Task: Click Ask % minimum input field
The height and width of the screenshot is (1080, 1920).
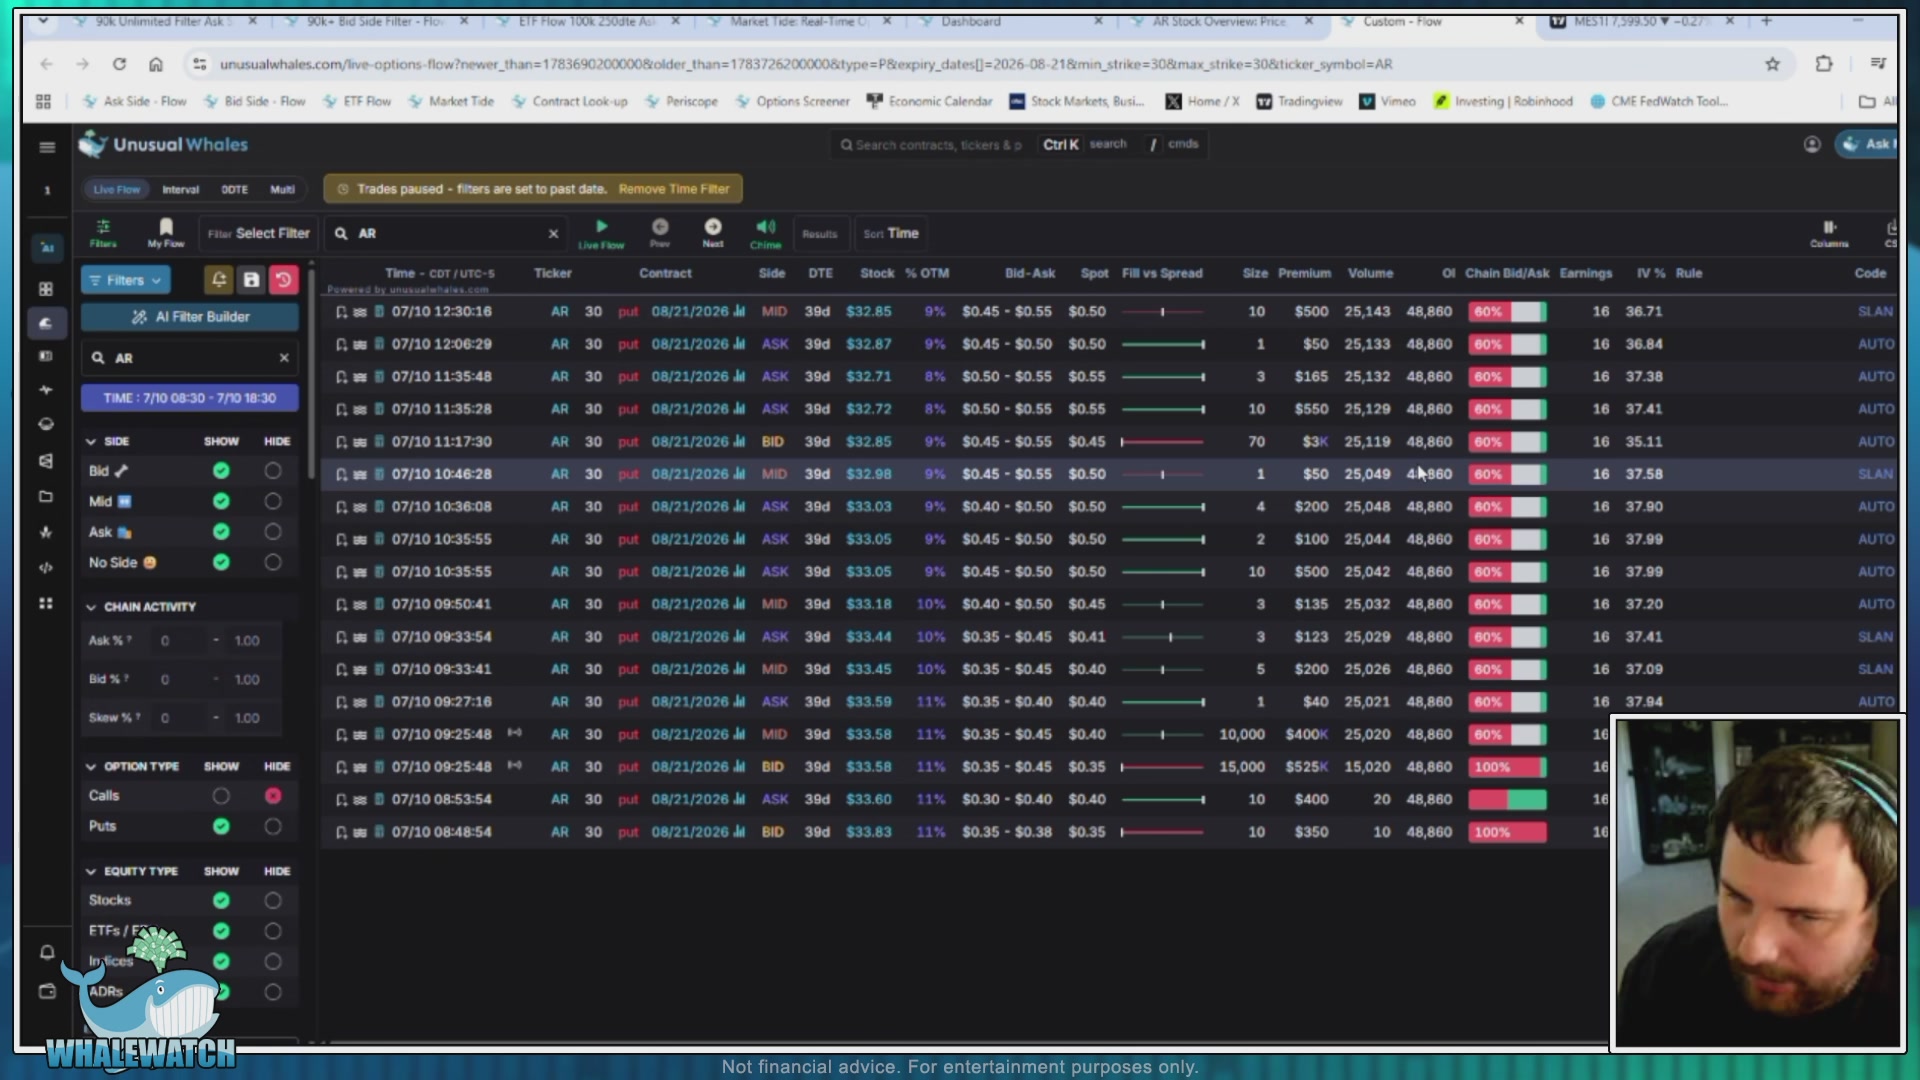Action: coord(180,640)
